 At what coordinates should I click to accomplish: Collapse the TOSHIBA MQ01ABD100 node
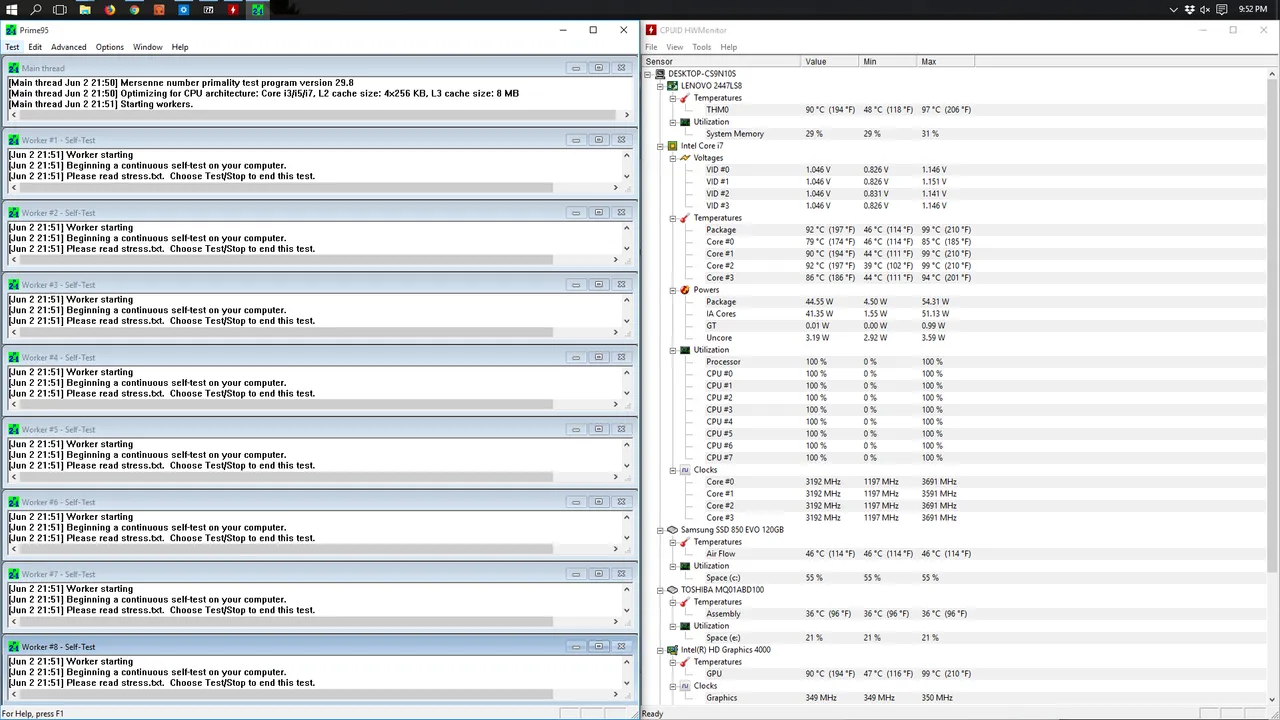tap(660, 590)
